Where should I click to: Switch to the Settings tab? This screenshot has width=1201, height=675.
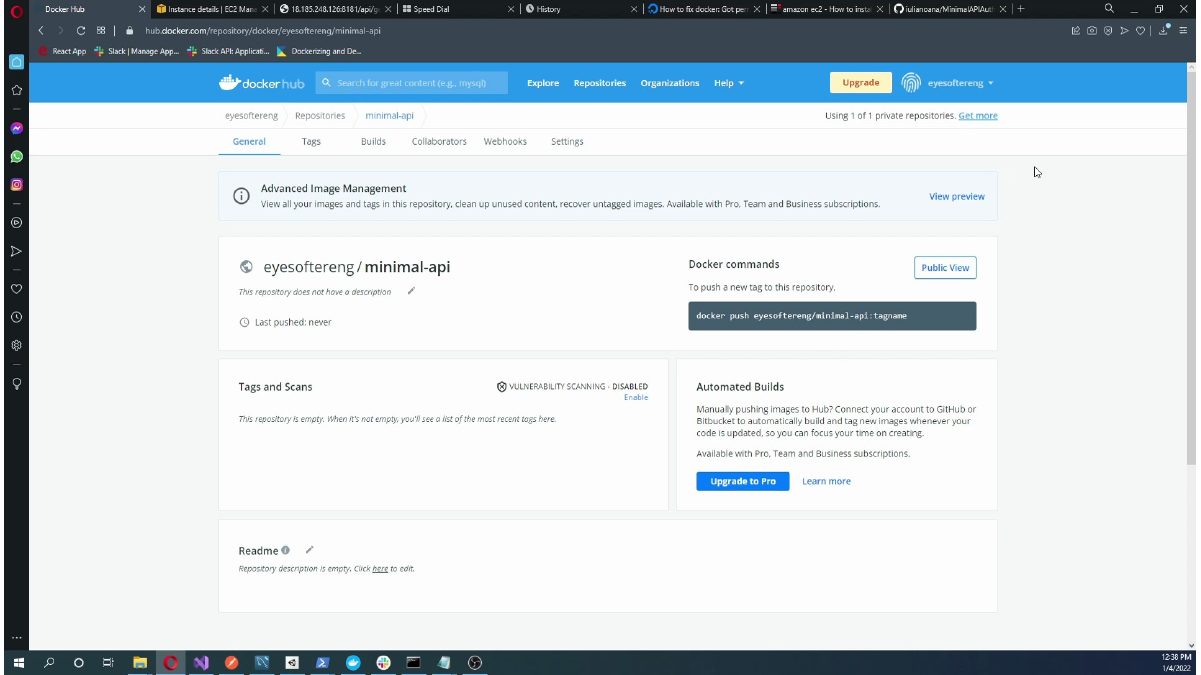(567, 142)
